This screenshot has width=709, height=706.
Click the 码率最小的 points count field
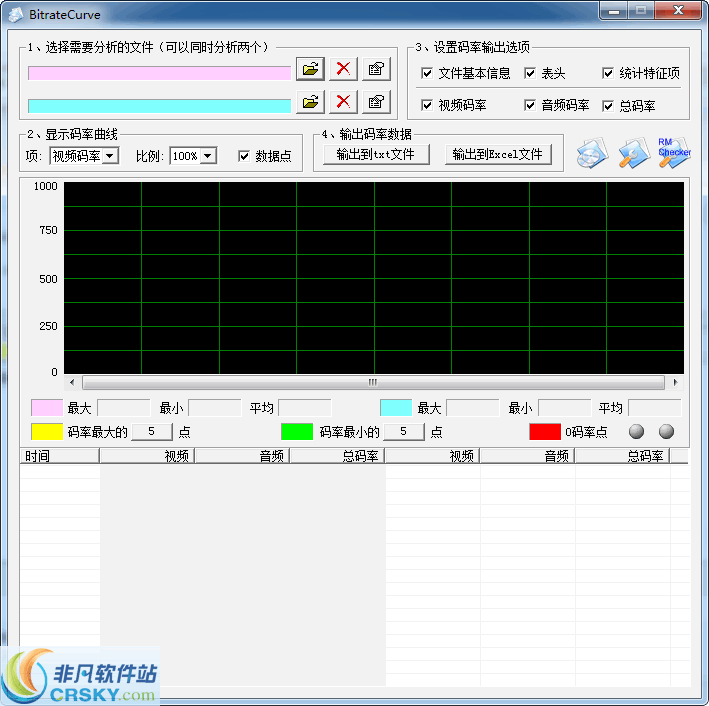[x=404, y=431]
